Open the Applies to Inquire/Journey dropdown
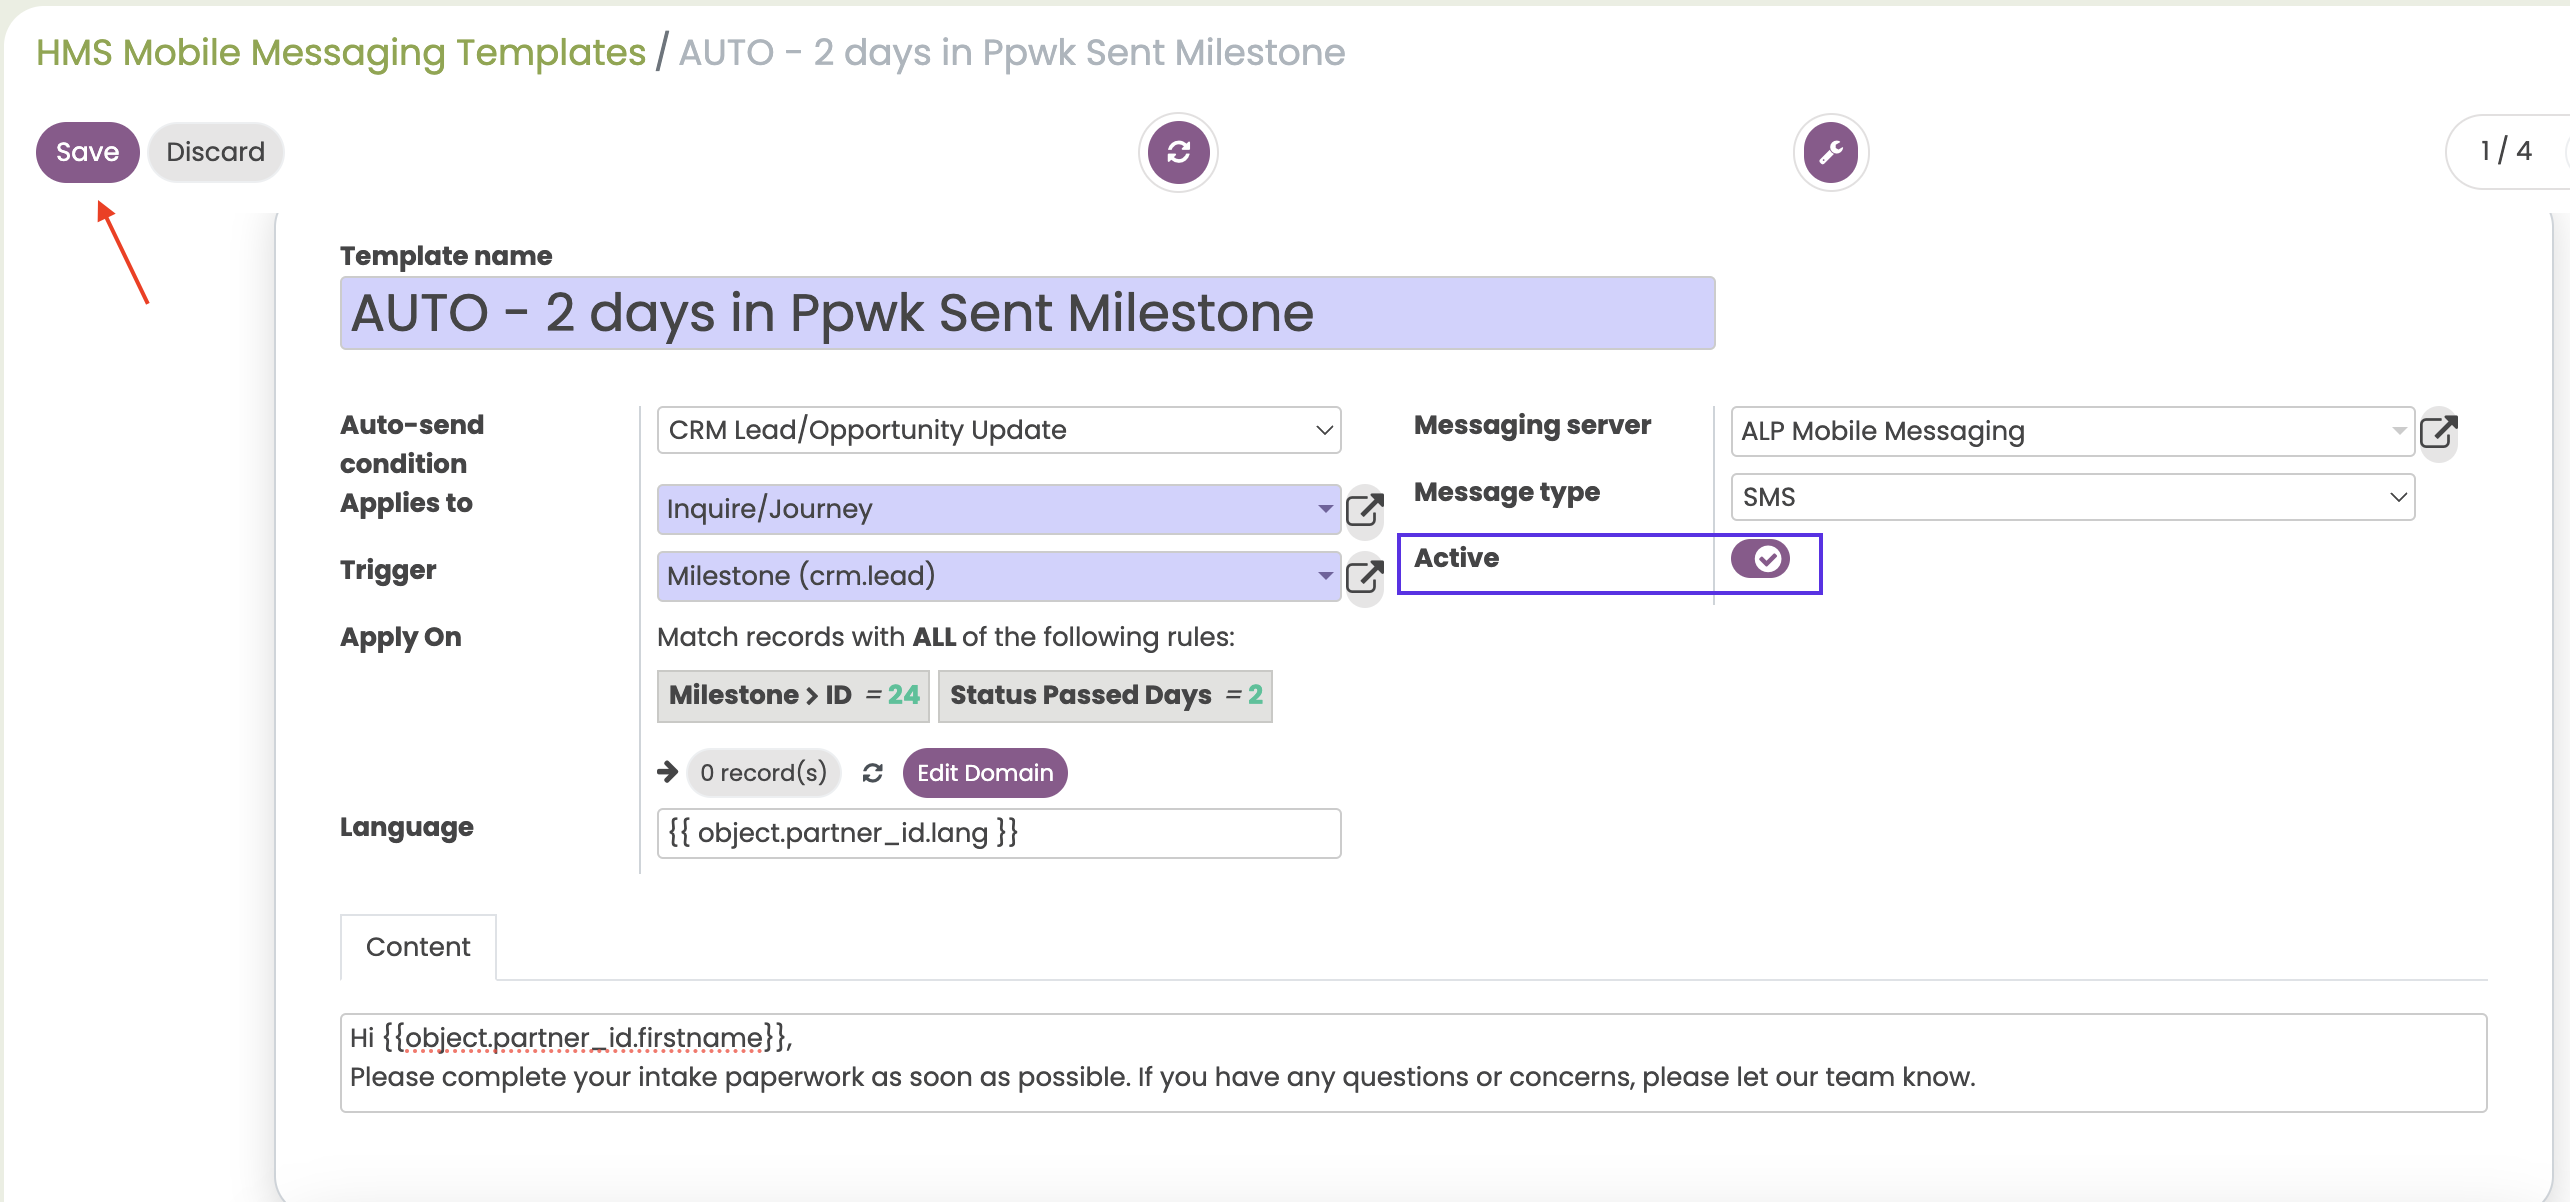 click(1324, 509)
